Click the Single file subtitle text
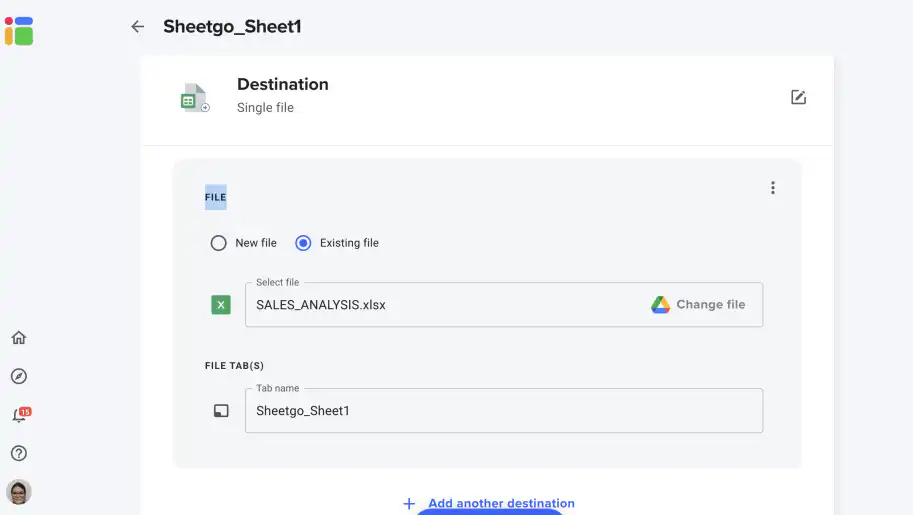The image size is (913, 515). point(265,108)
